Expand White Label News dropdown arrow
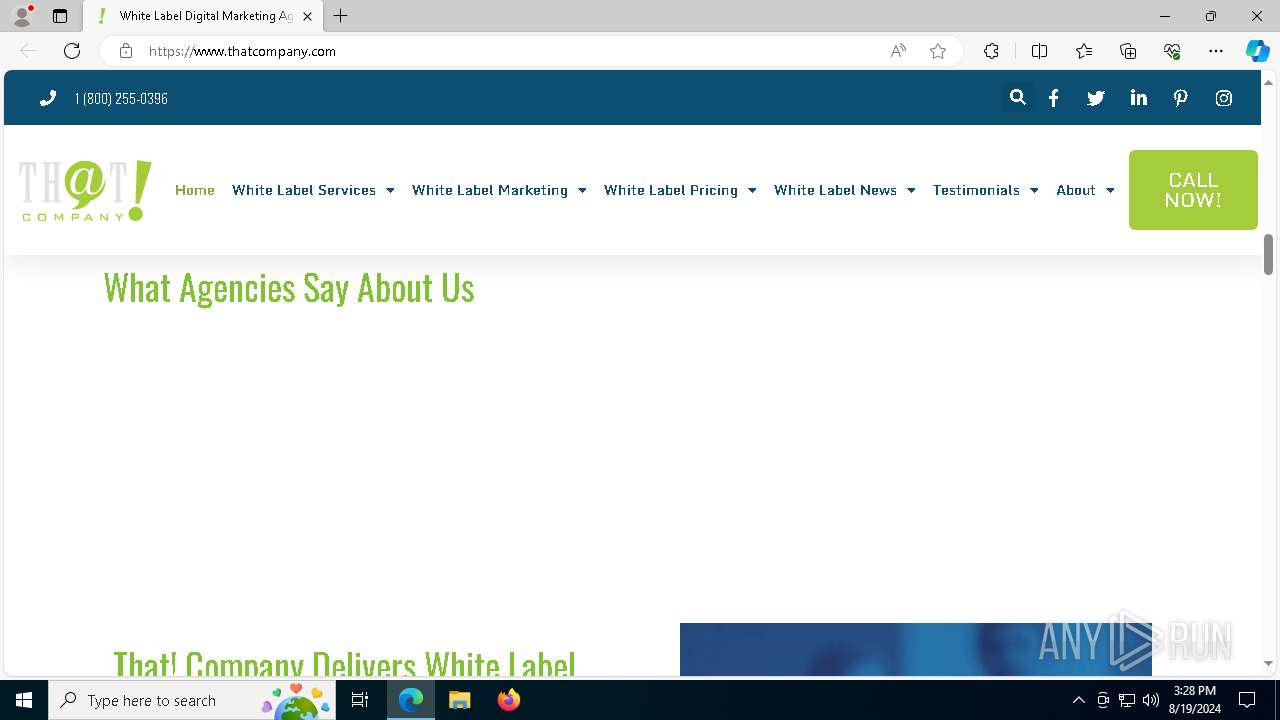This screenshot has width=1280, height=720. point(911,190)
